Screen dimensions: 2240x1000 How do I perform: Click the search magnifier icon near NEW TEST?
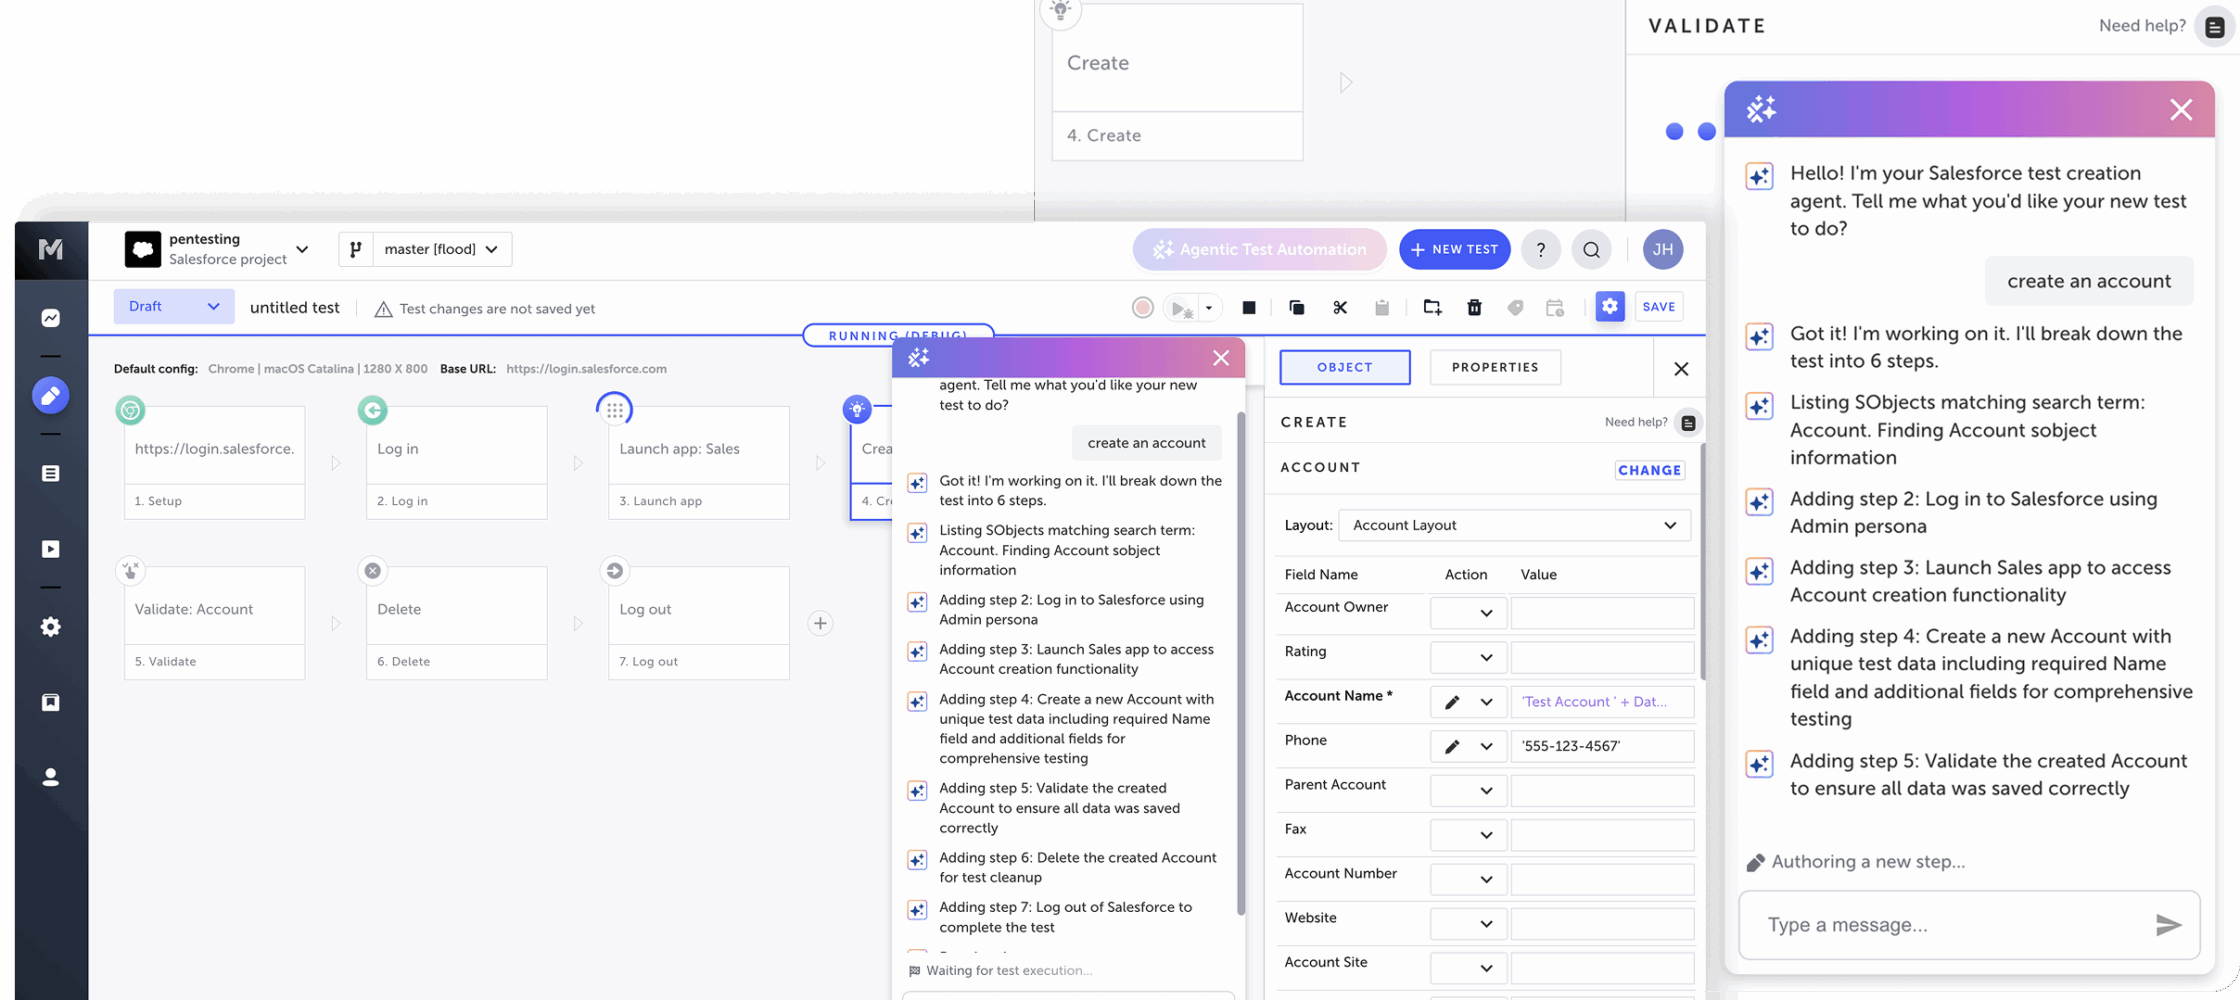tap(1591, 249)
